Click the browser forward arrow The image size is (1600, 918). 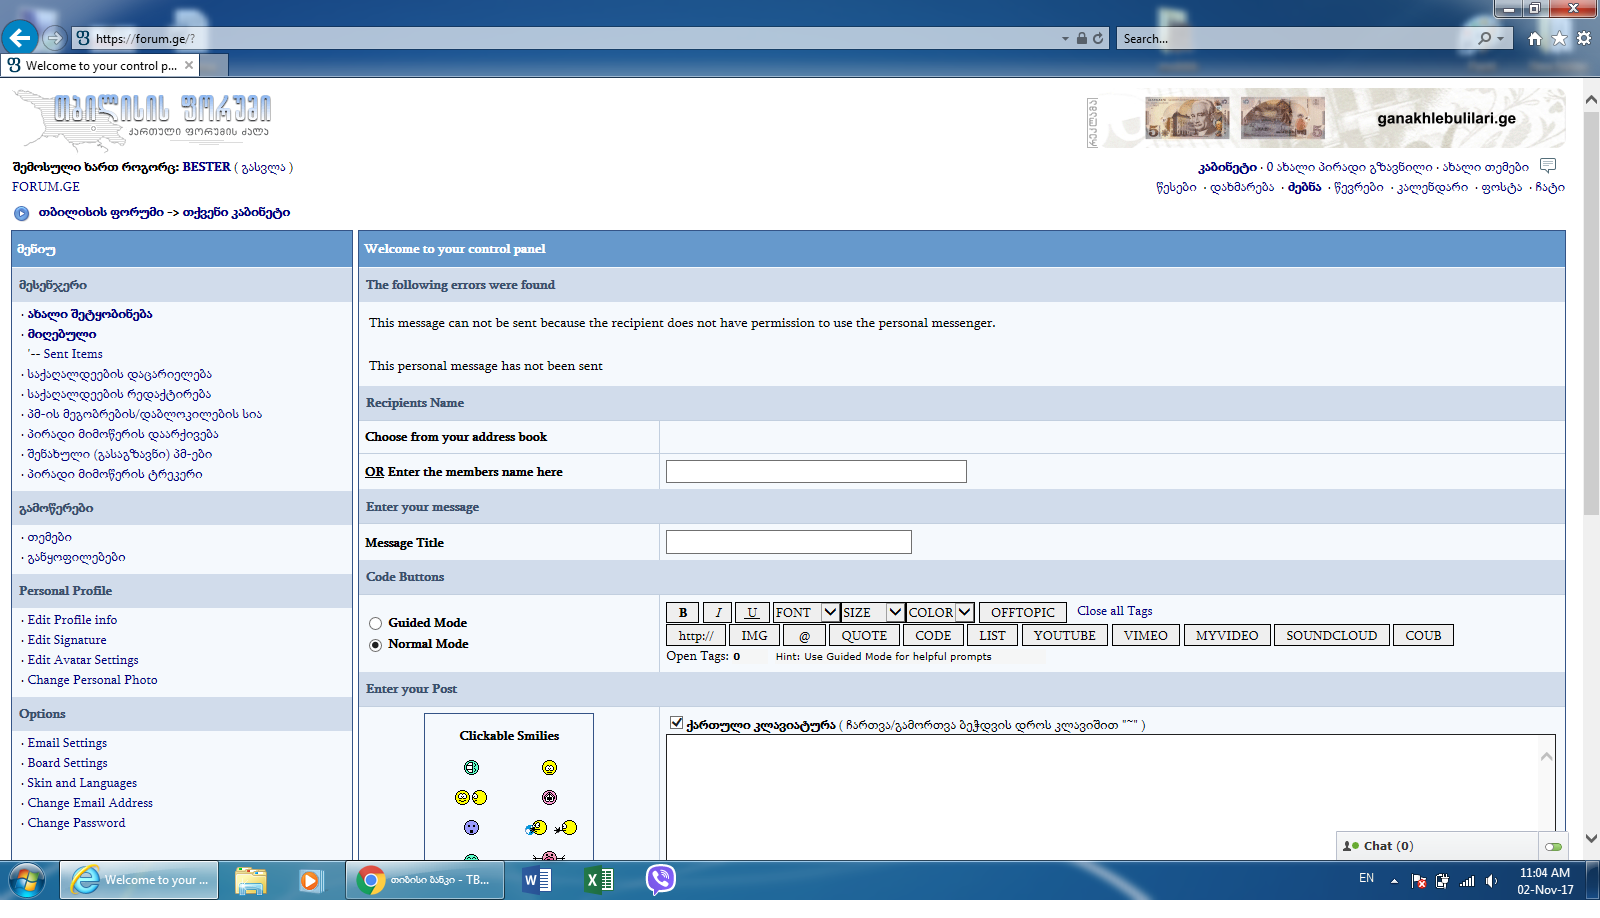click(54, 38)
